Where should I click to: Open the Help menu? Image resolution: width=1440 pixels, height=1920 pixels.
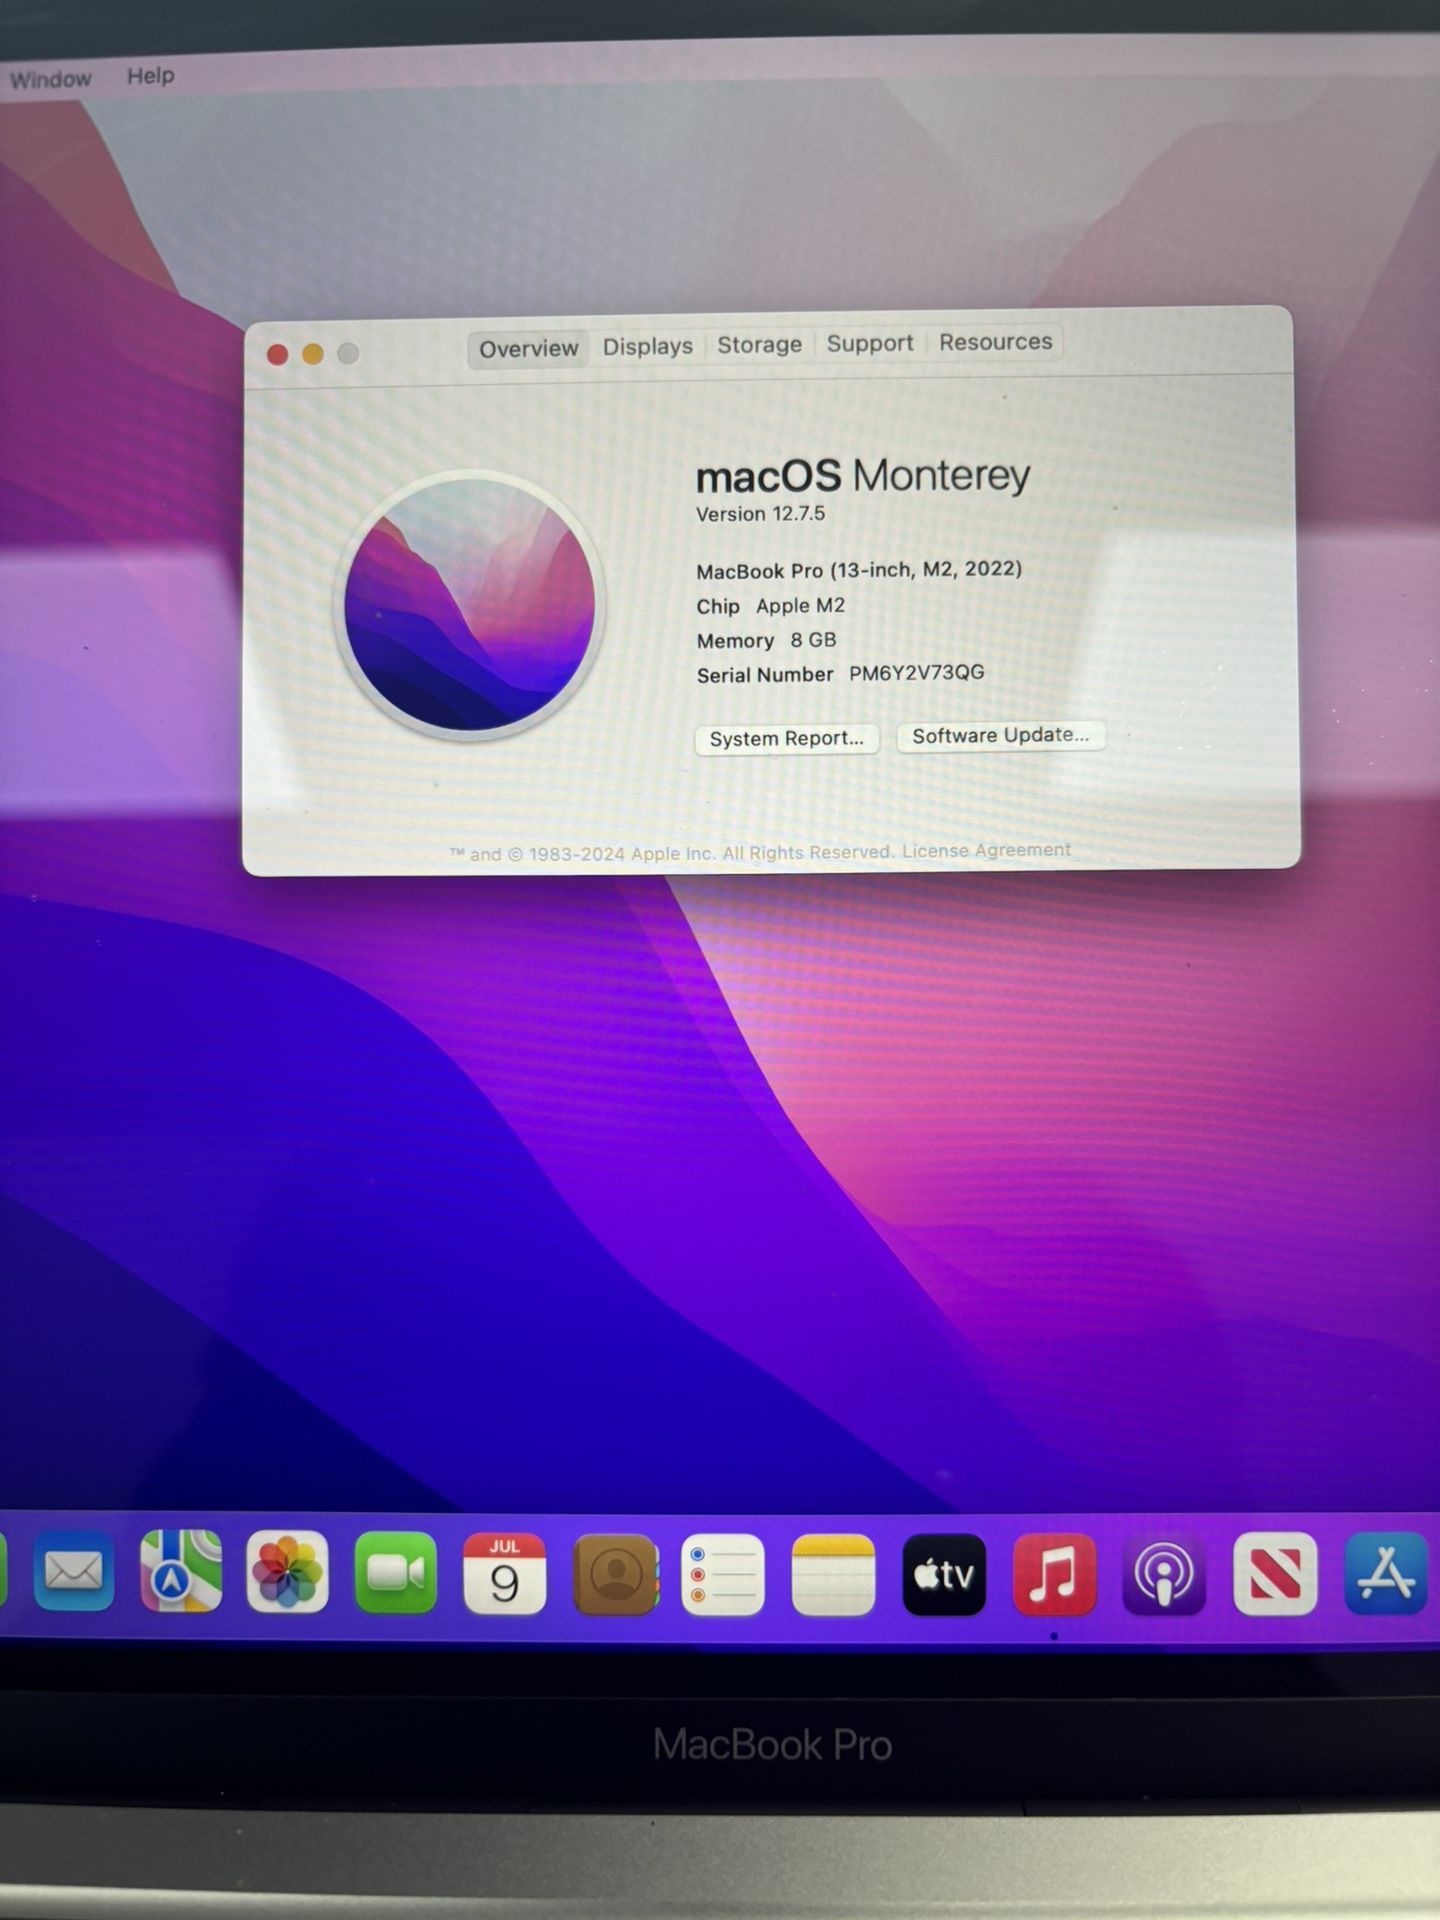tap(151, 76)
